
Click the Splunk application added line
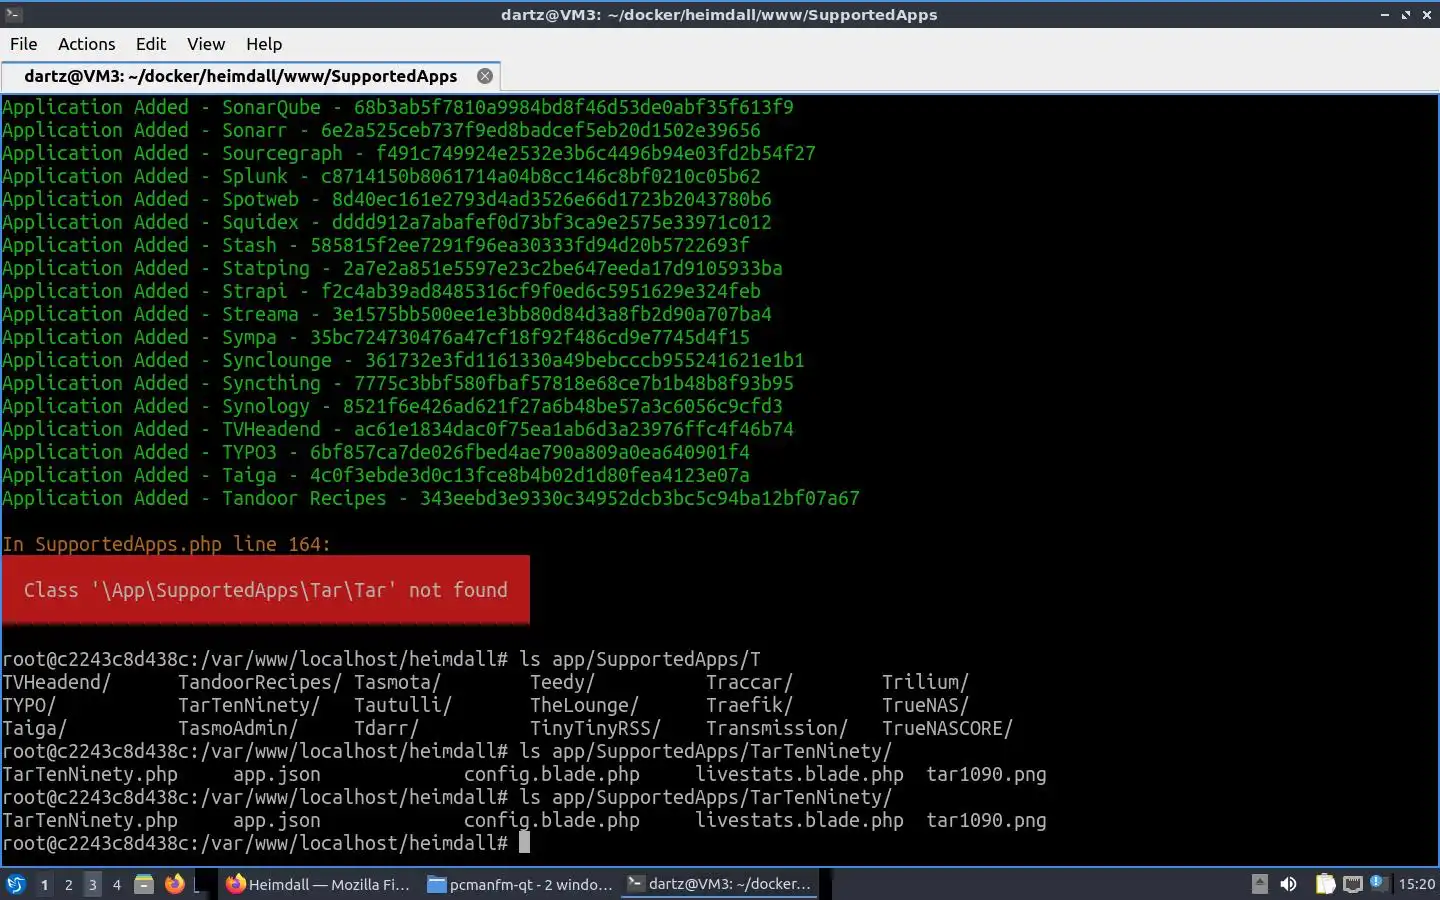tap(381, 176)
